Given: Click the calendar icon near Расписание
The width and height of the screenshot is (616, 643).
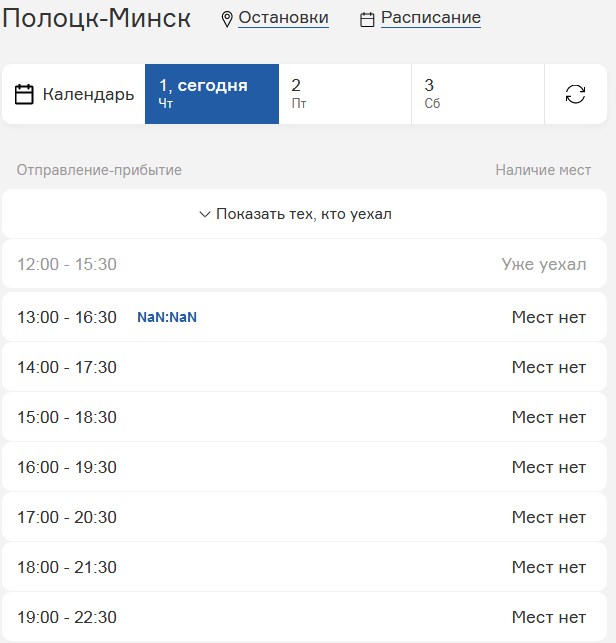Looking at the screenshot, I should (367, 19).
